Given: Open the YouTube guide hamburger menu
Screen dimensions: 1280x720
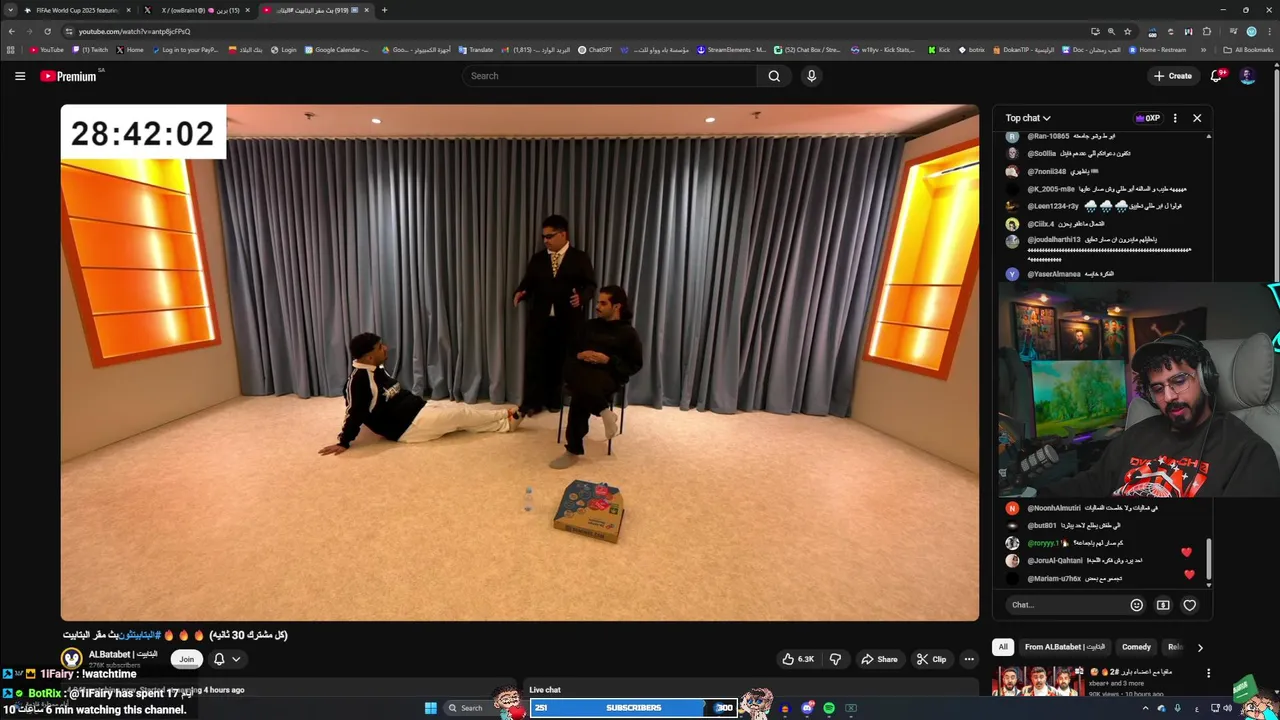Looking at the screenshot, I should (20, 76).
